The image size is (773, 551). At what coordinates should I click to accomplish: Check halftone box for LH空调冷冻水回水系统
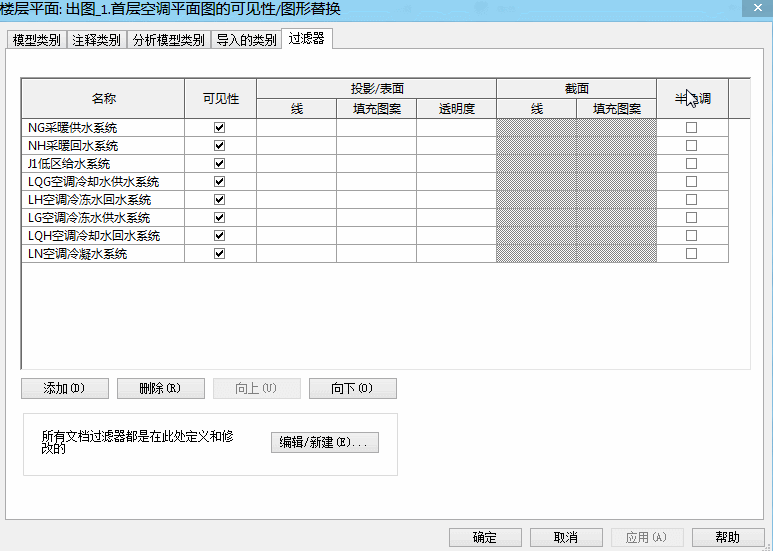692,200
